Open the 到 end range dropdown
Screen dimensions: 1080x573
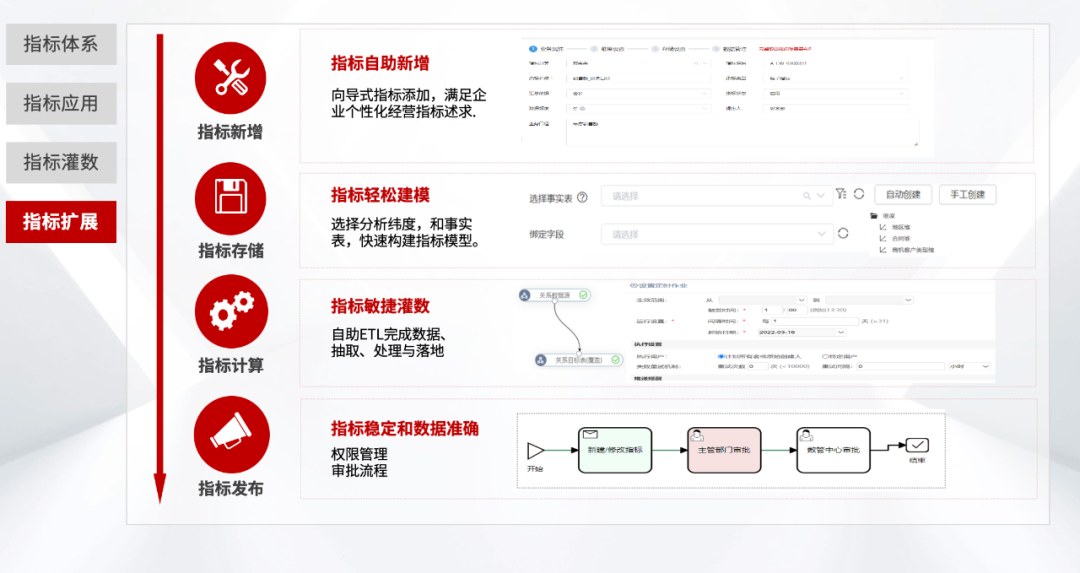[x=869, y=300]
